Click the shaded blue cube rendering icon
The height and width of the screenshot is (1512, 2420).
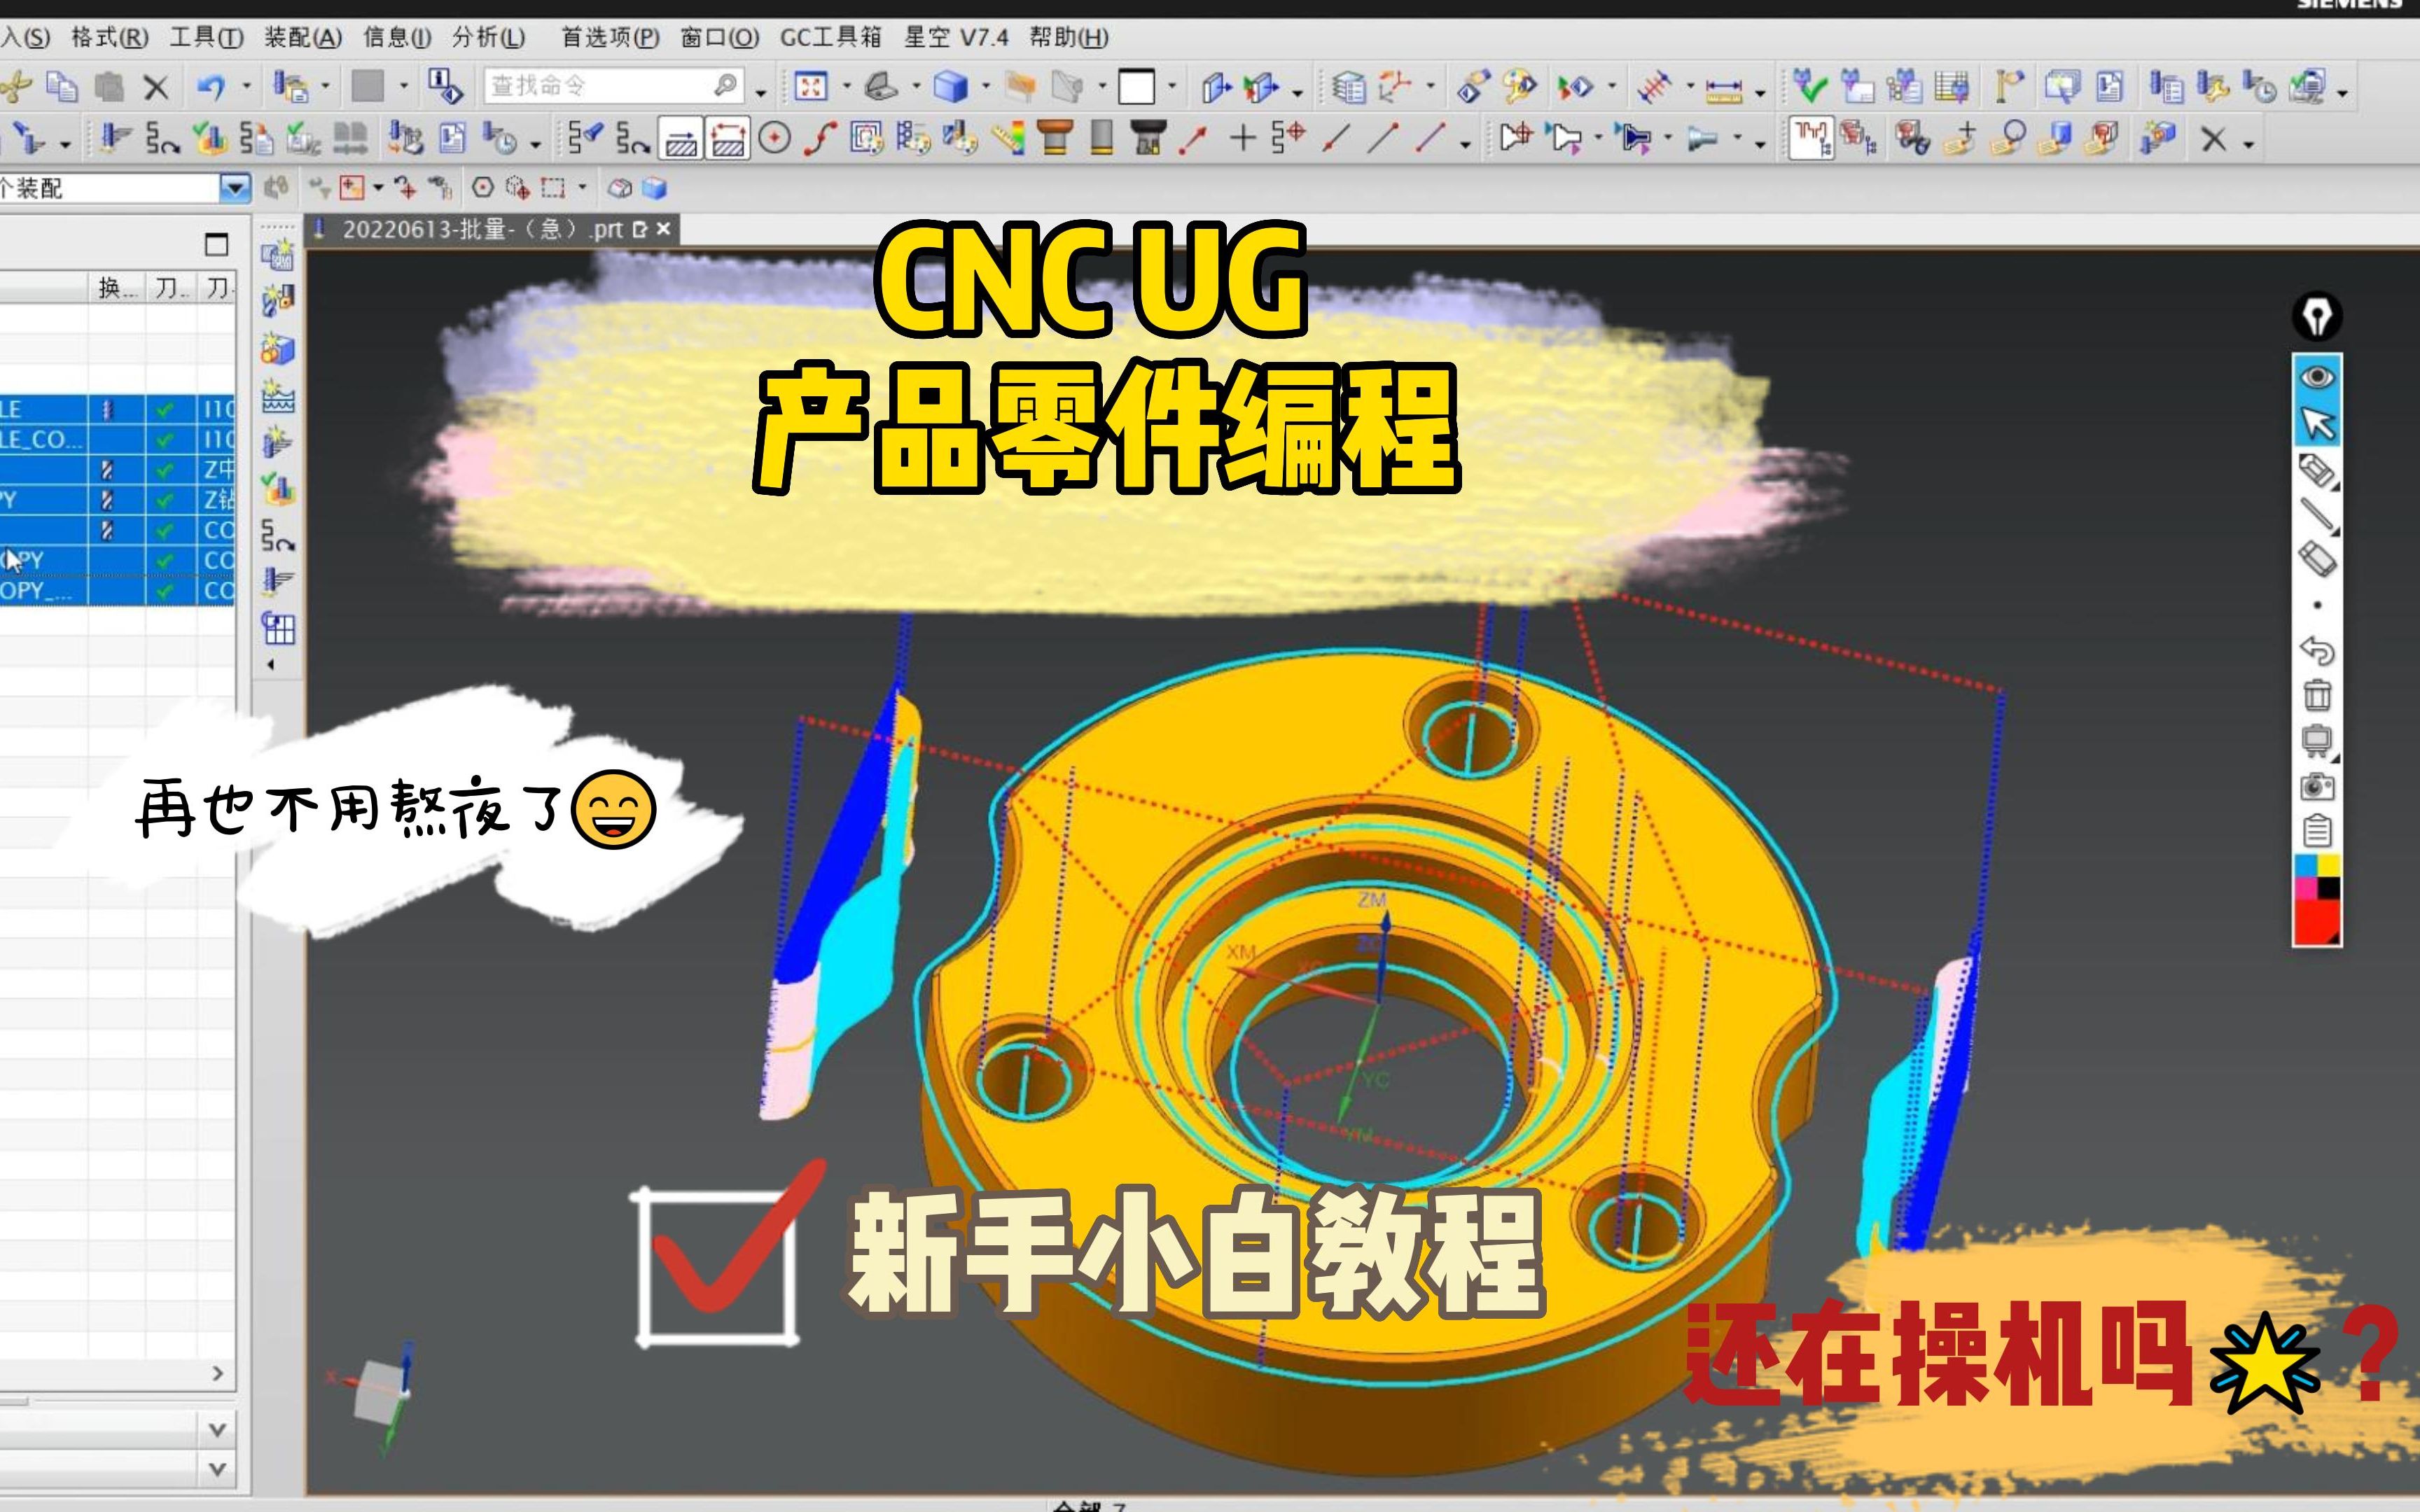(x=950, y=87)
